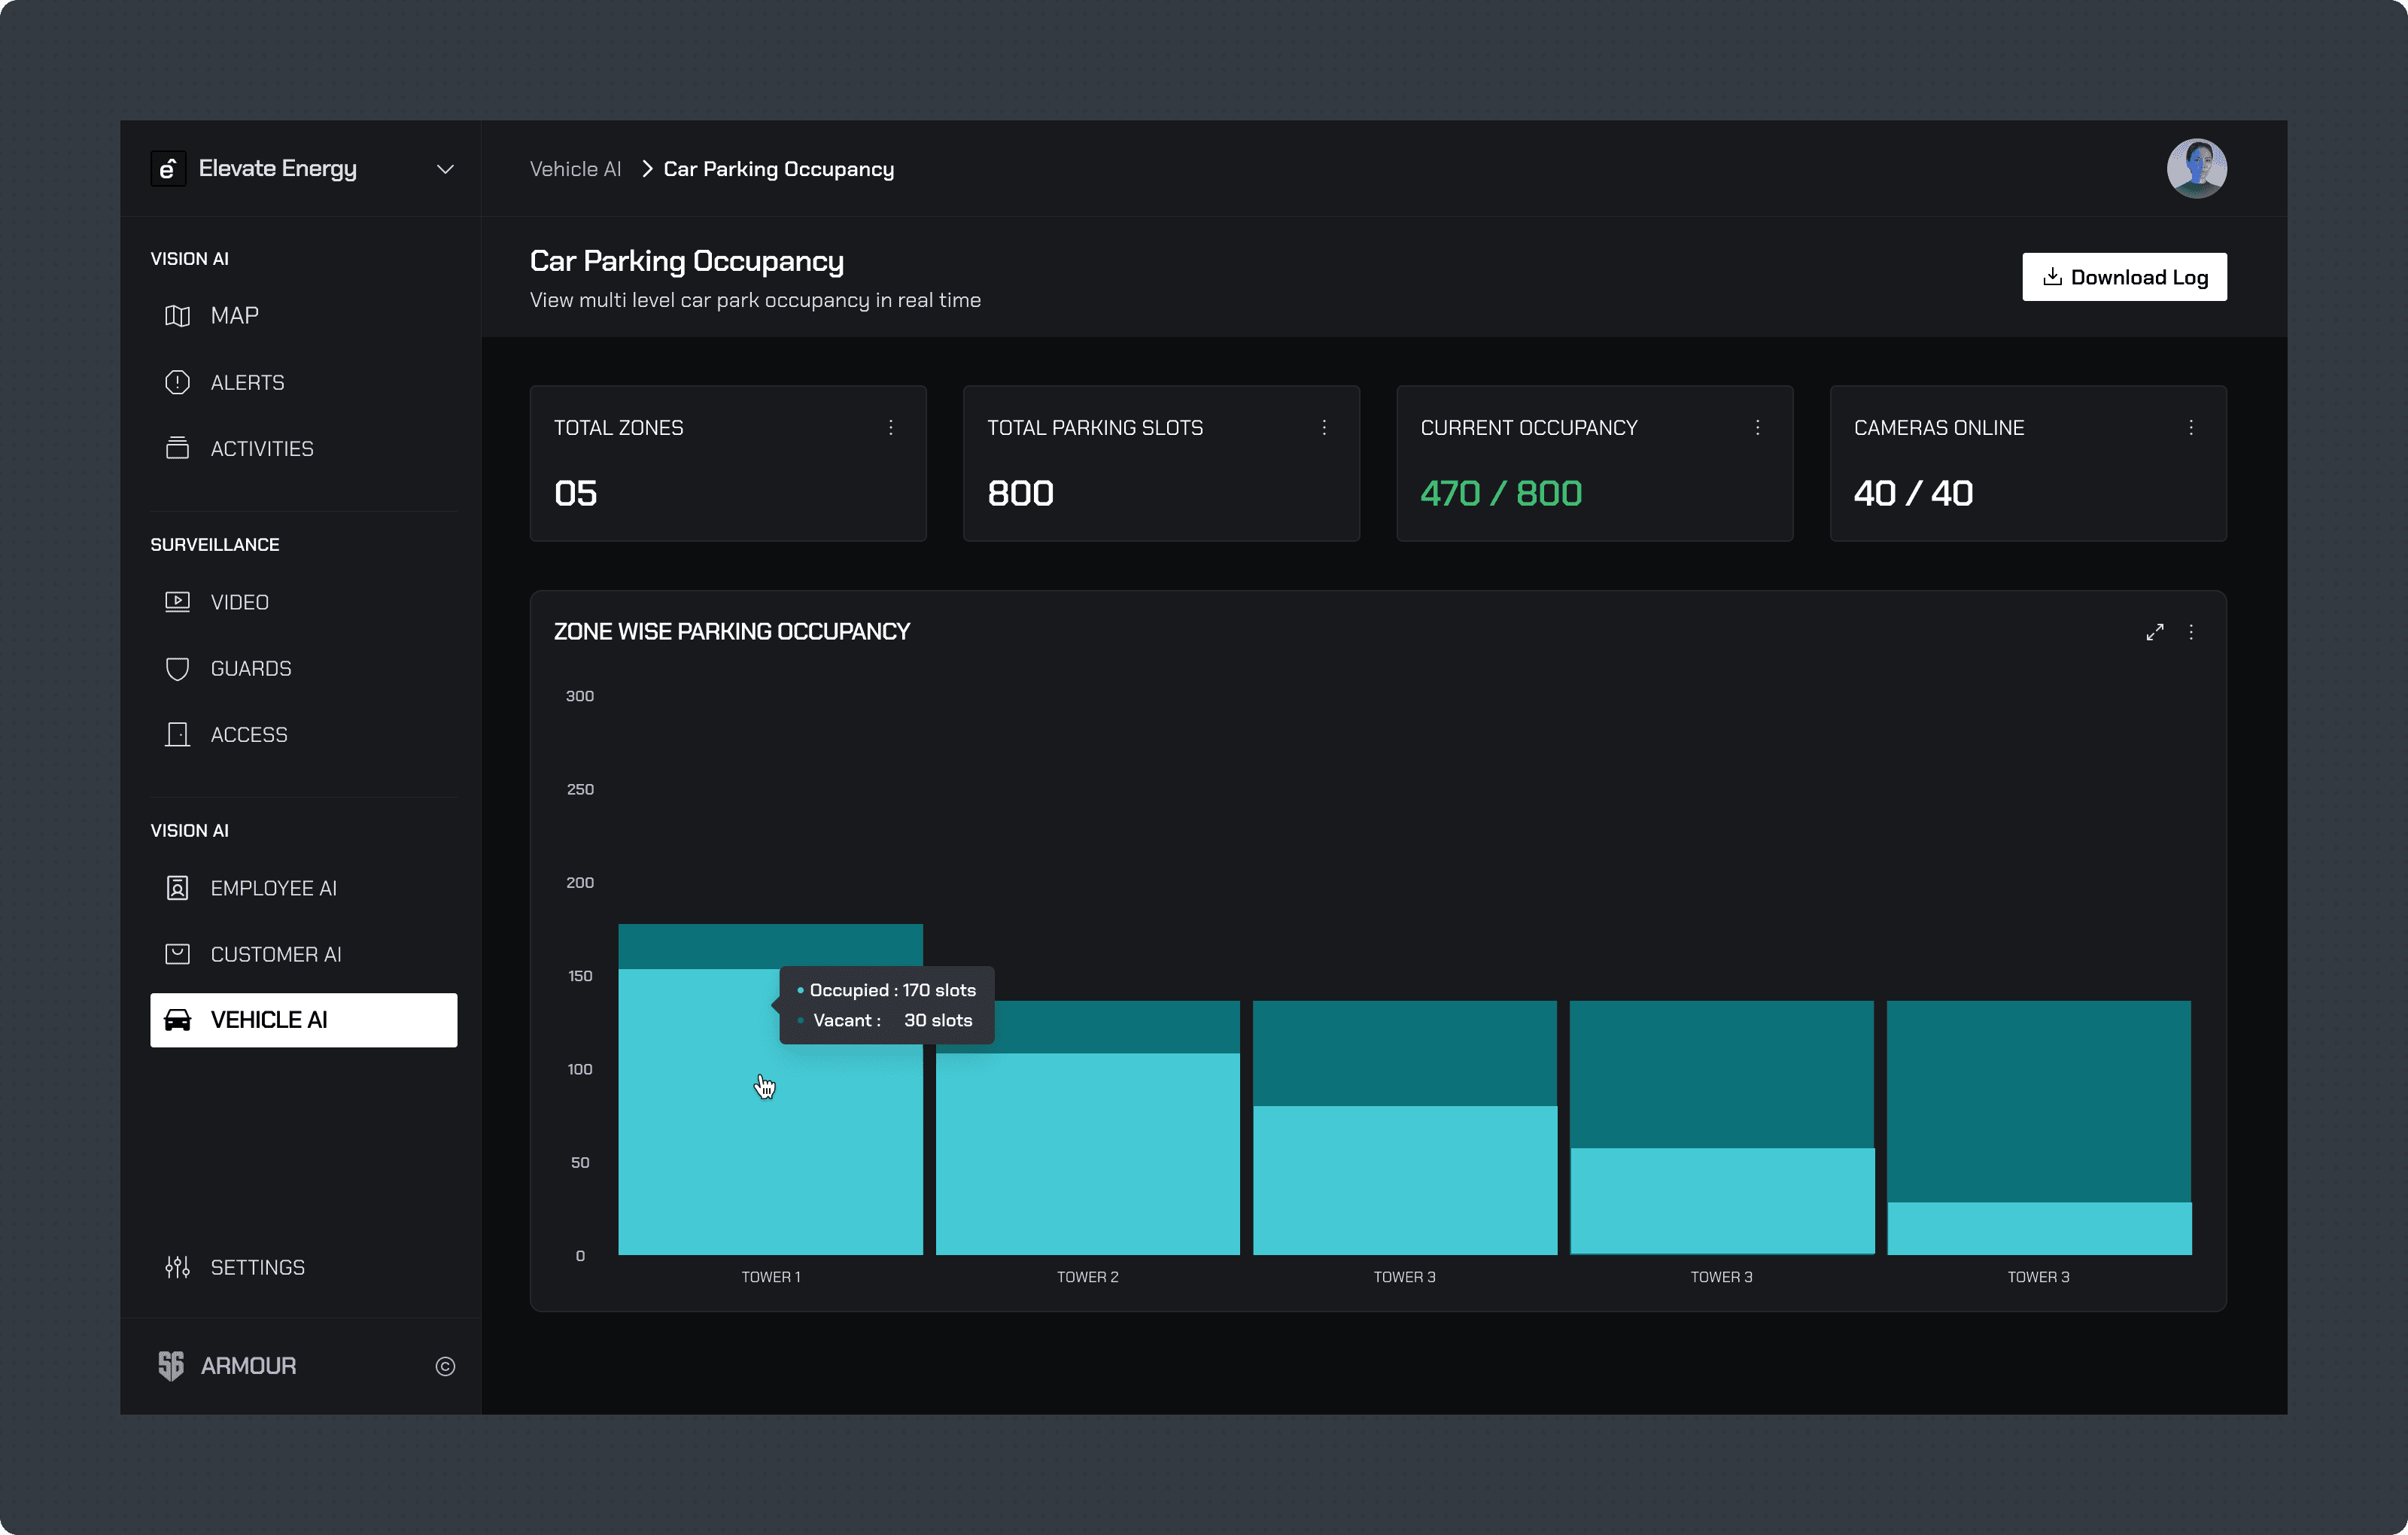Open the Access door icon
This screenshot has height=1535, width=2408.
point(177,735)
